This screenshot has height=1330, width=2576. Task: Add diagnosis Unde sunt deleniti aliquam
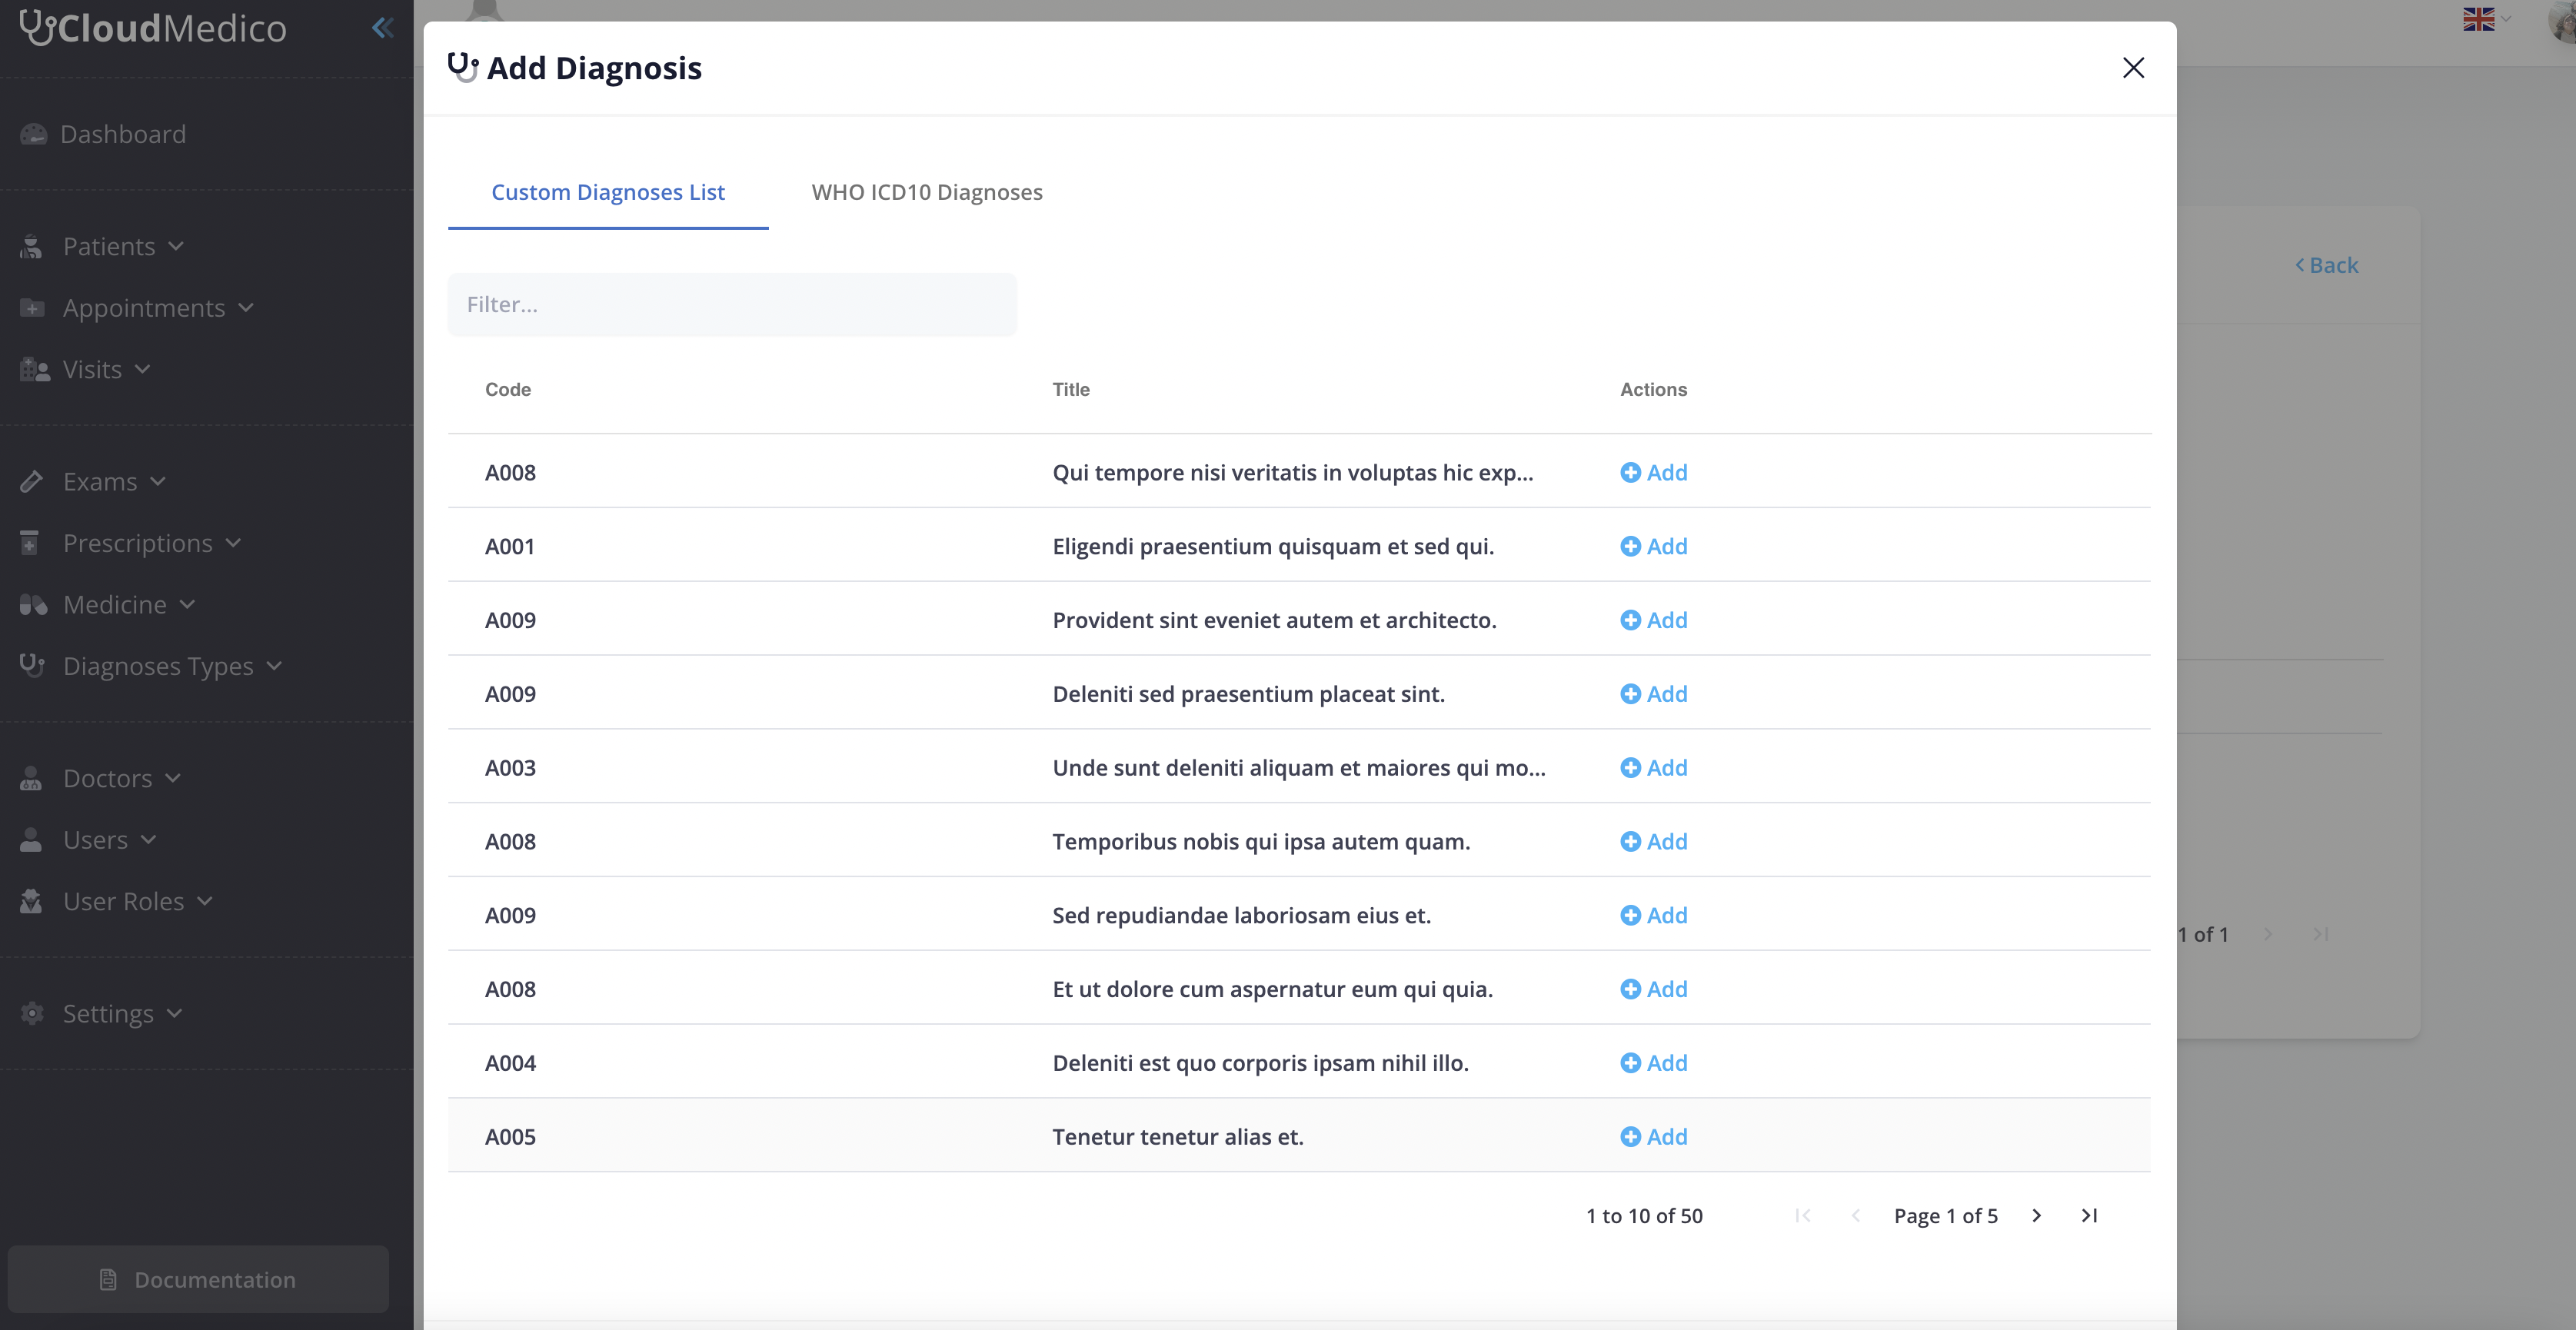(1654, 768)
